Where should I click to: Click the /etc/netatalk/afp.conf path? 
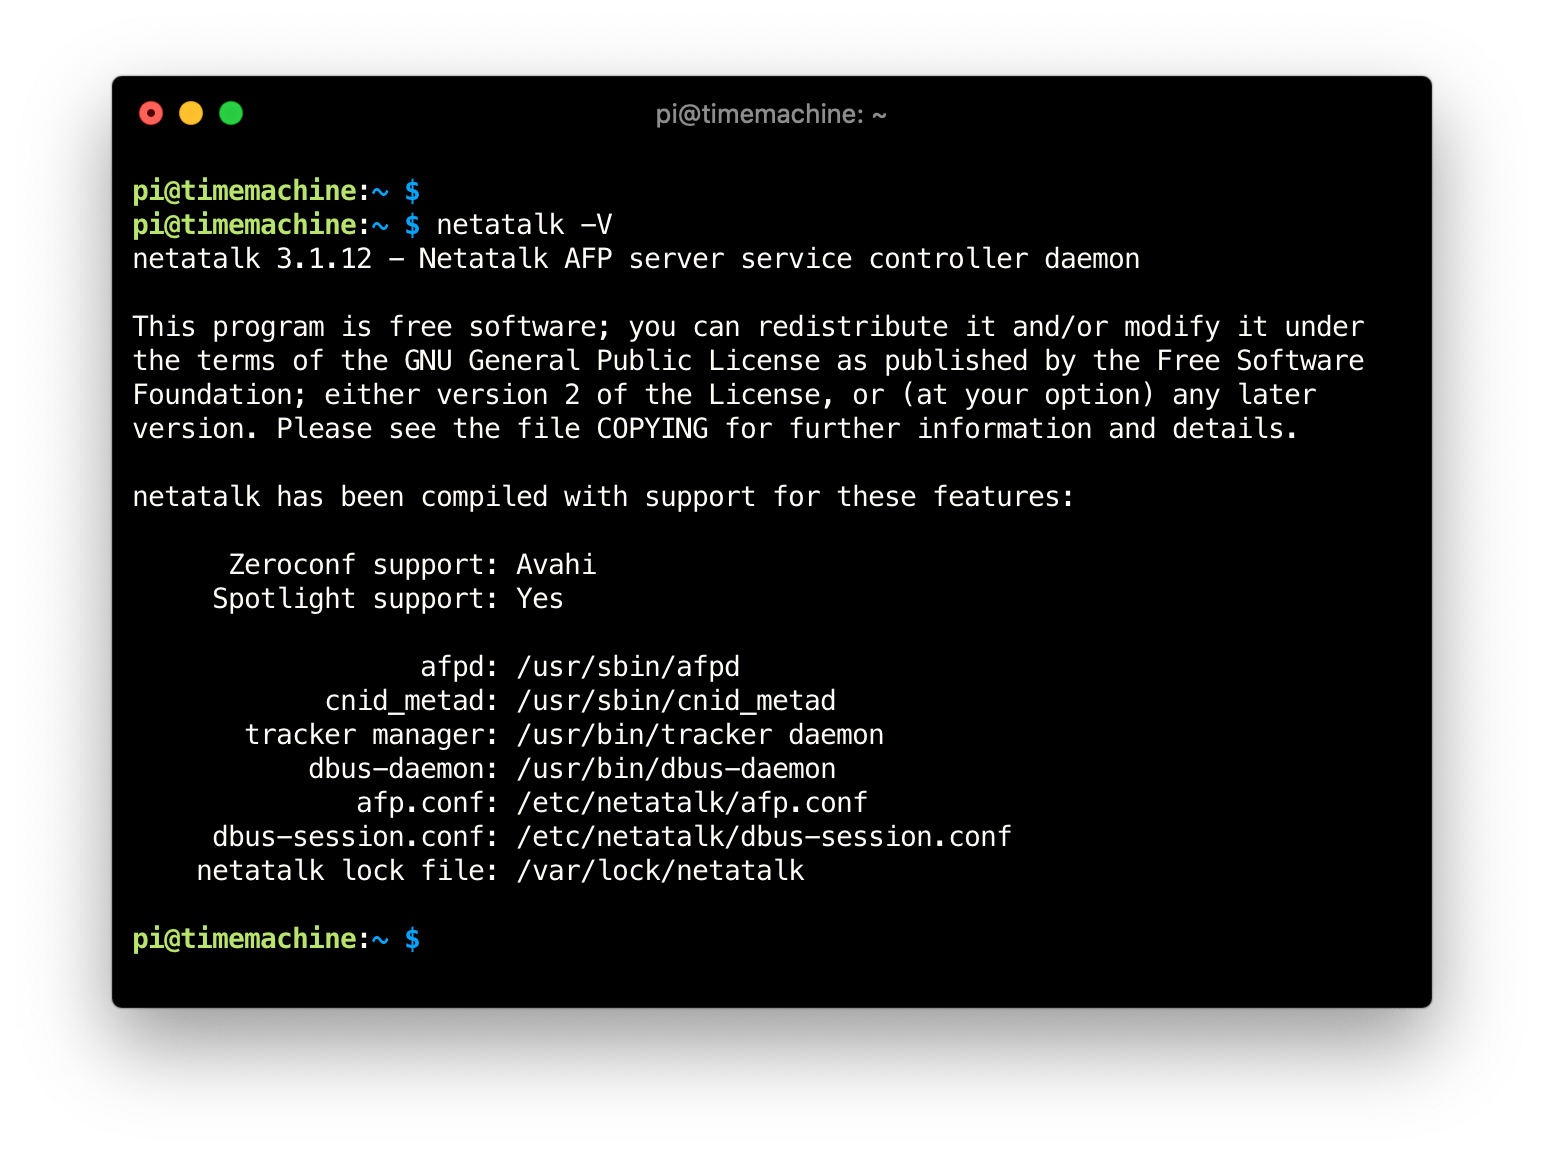(691, 802)
